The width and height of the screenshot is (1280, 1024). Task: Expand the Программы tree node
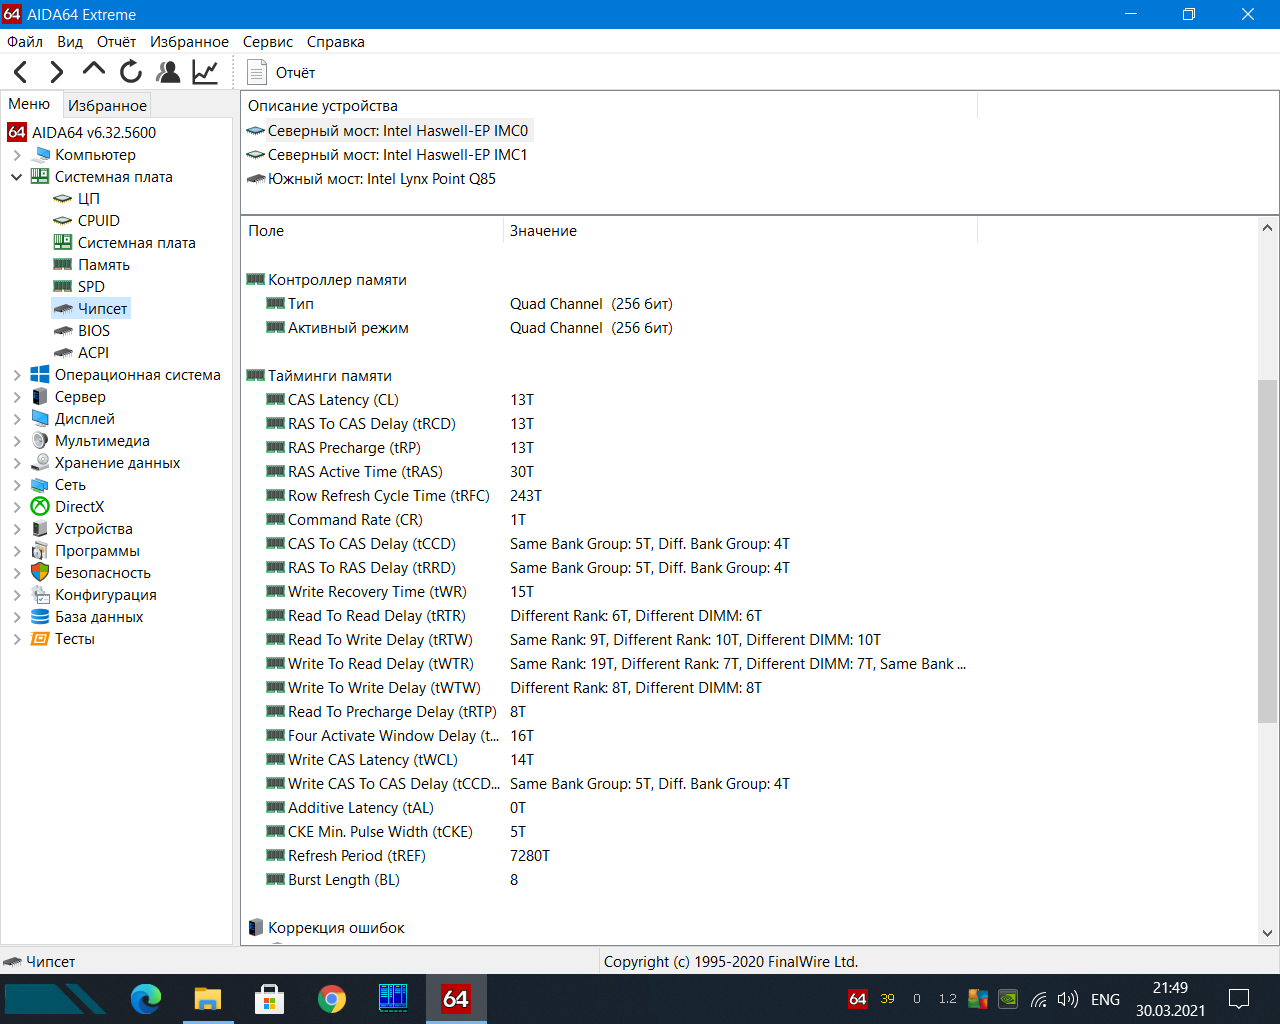[17, 551]
